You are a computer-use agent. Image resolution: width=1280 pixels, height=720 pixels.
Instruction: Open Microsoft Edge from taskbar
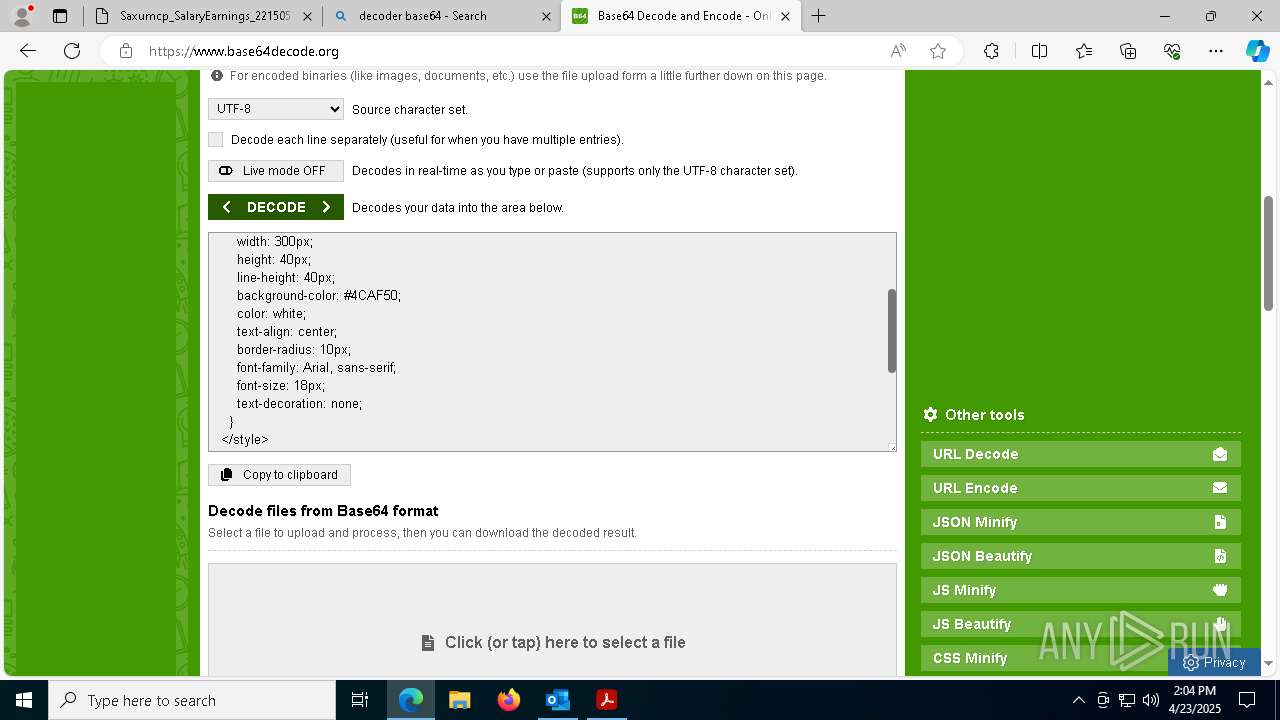(x=411, y=700)
